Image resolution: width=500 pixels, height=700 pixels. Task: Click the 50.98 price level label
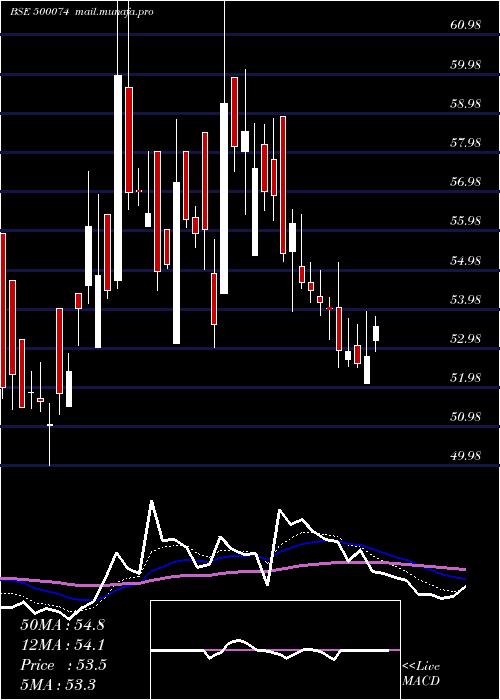point(466,417)
